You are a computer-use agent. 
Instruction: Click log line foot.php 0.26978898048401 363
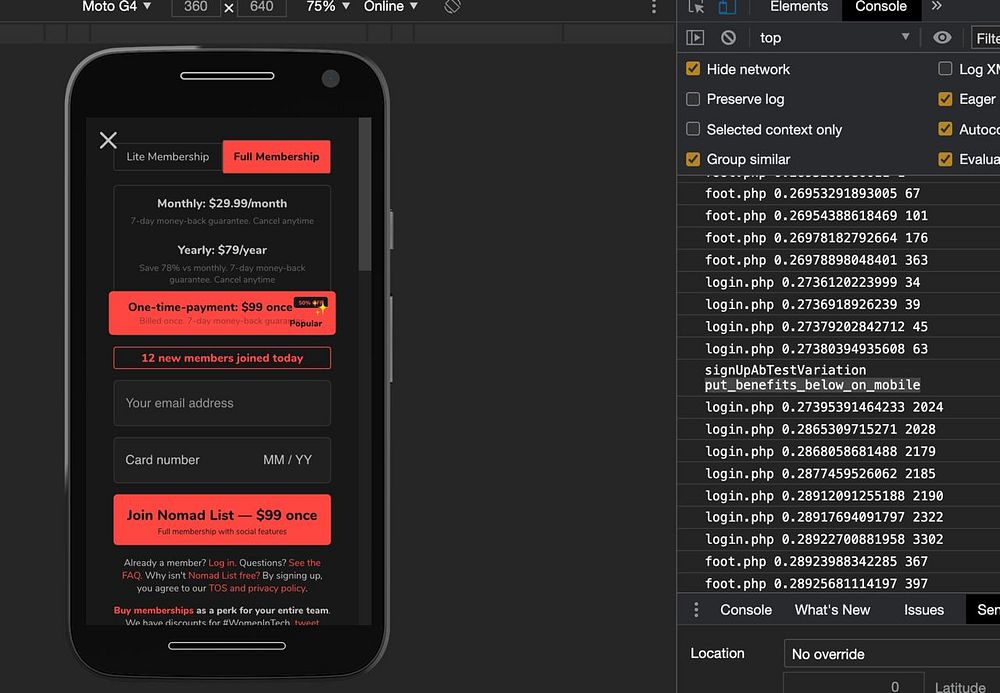[816, 260]
